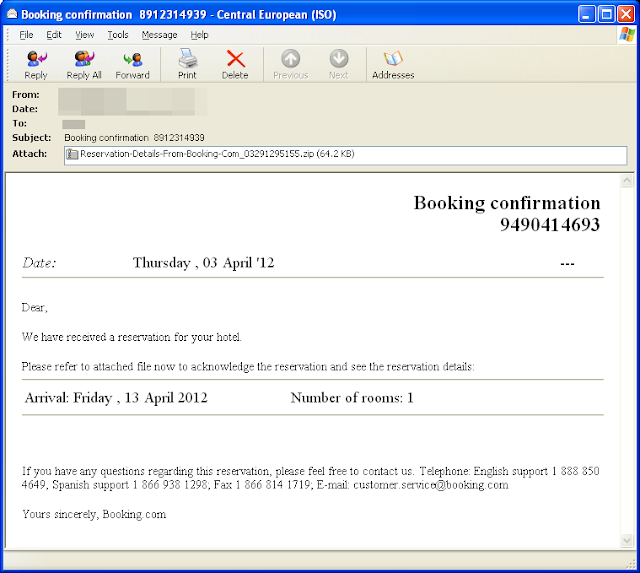
Task: Click the envelope icon in title bar
Action: [12, 14]
